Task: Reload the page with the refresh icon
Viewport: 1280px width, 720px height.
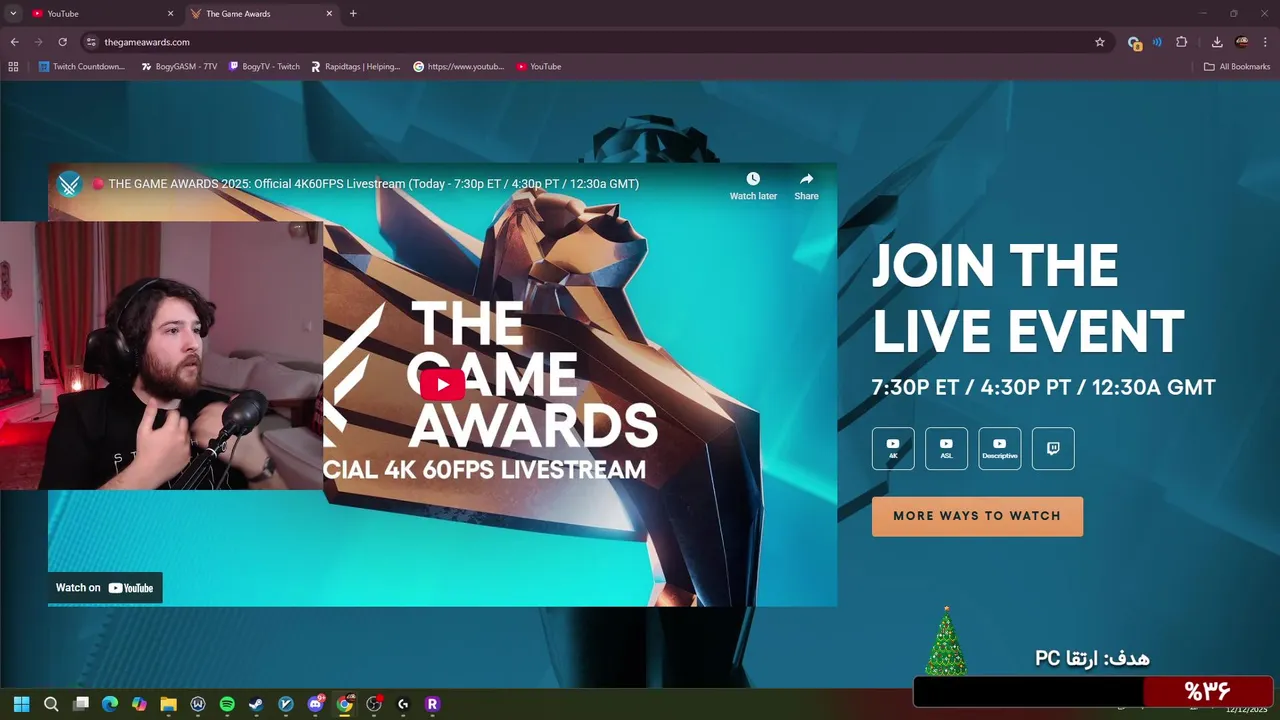Action: click(62, 42)
